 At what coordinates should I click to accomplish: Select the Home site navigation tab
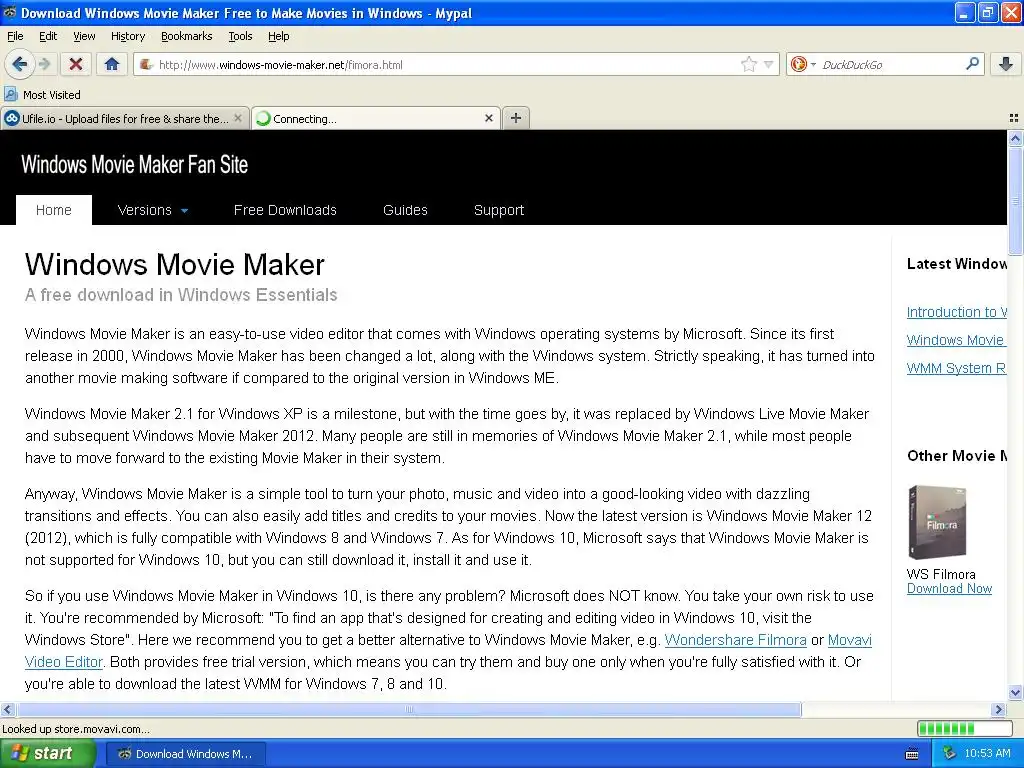click(x=54, y=210)
